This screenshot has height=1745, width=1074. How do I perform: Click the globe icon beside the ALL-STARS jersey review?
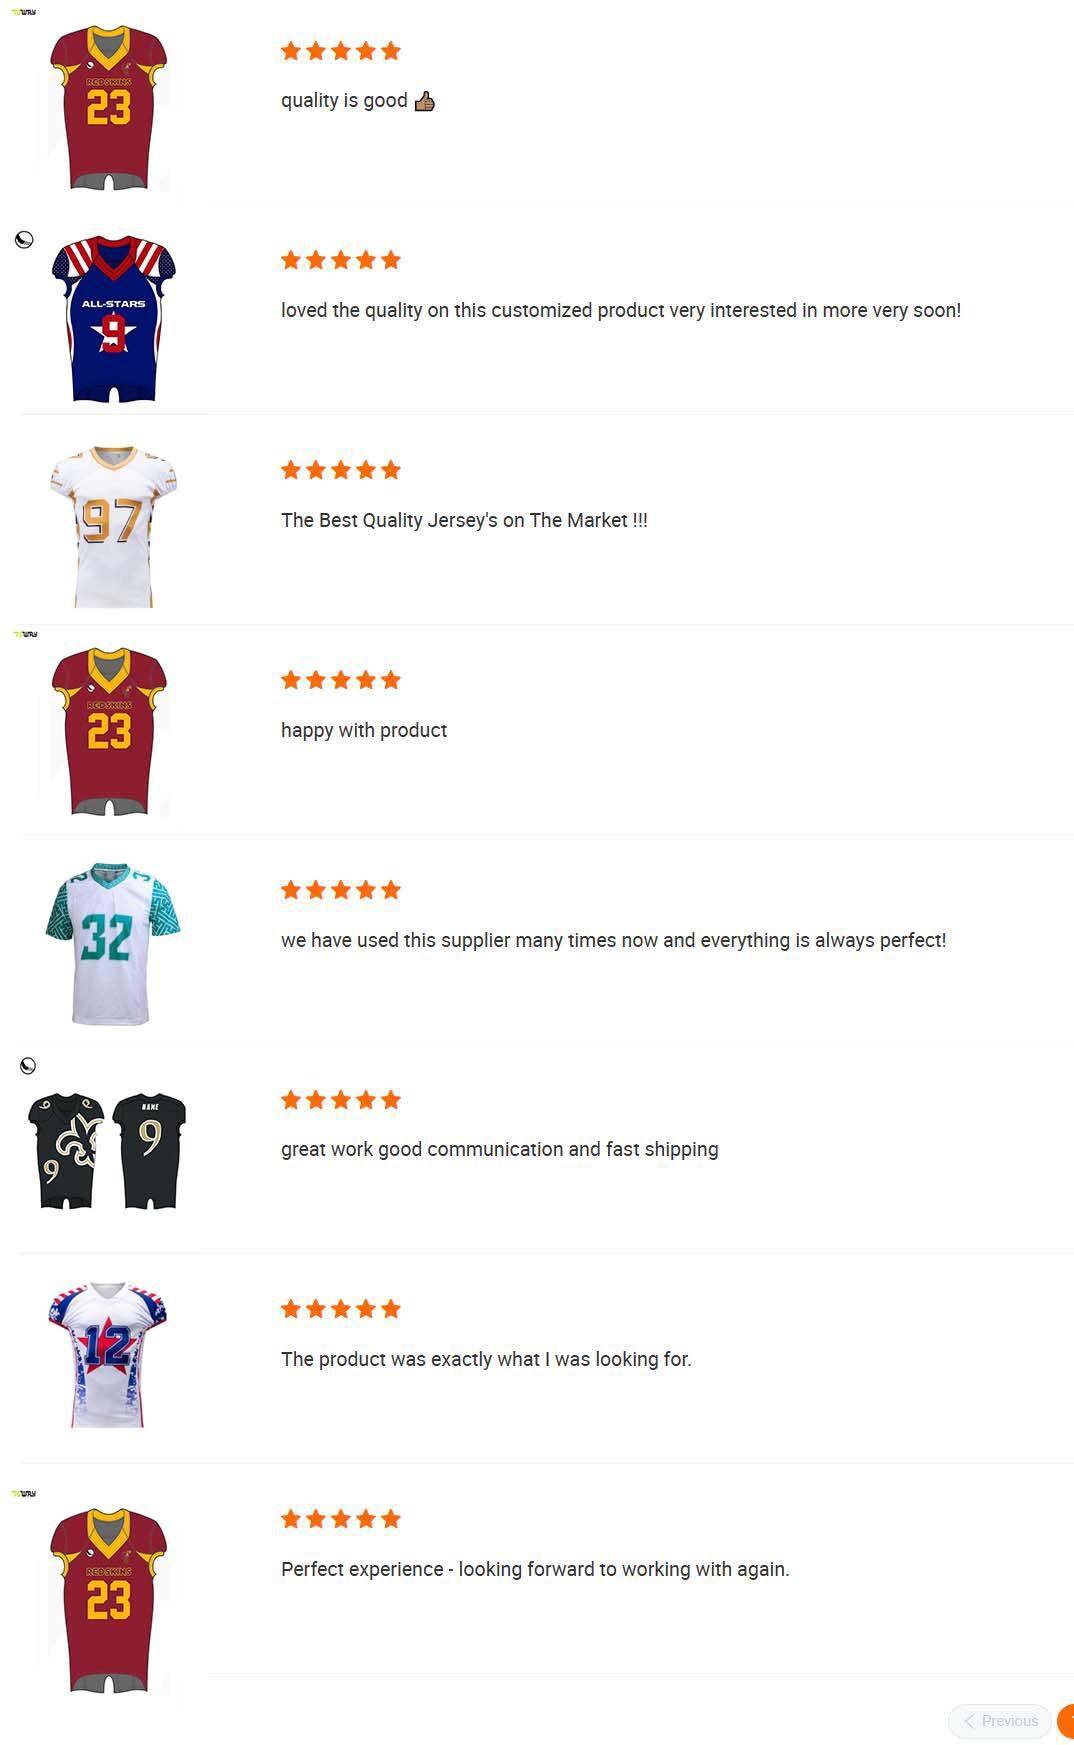coord(25,238)
